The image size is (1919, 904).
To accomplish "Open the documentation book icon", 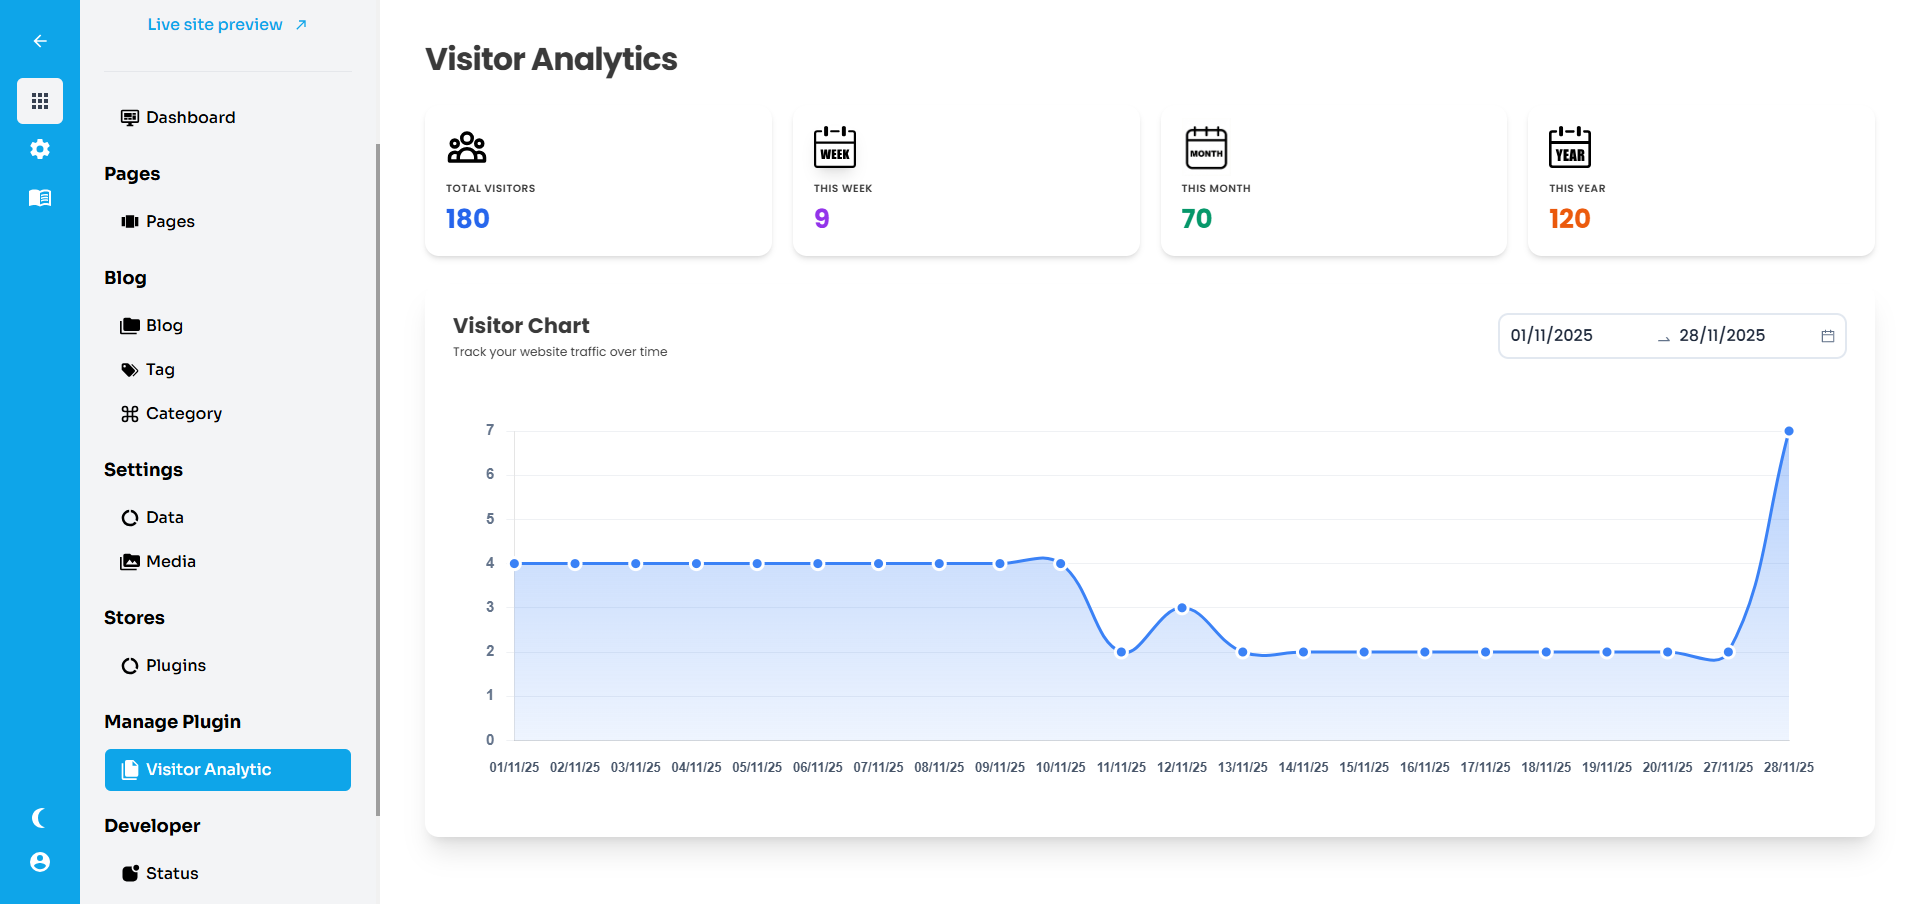I will click(40, 198).
